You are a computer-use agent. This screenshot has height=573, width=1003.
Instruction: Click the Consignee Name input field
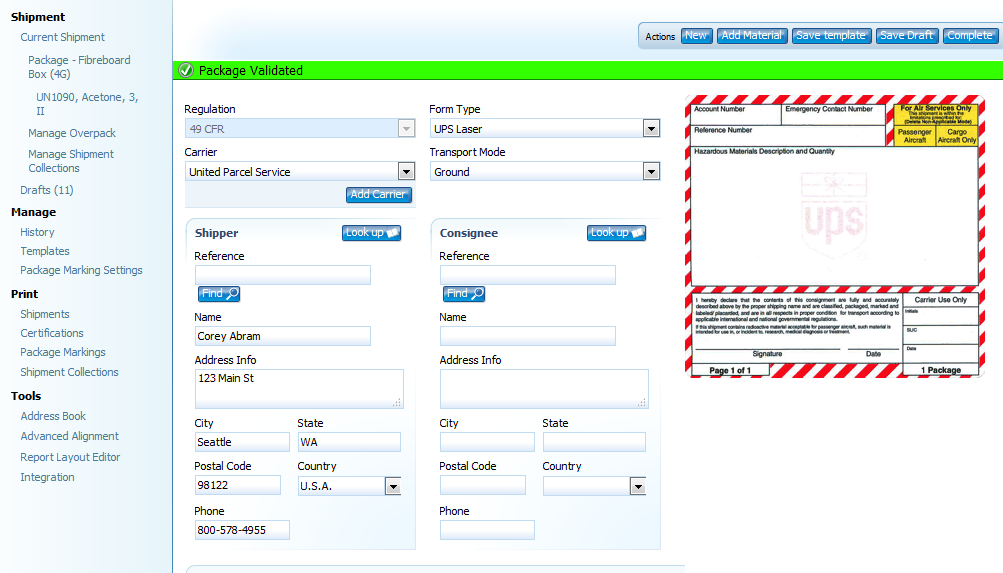[x=527, y=336]
